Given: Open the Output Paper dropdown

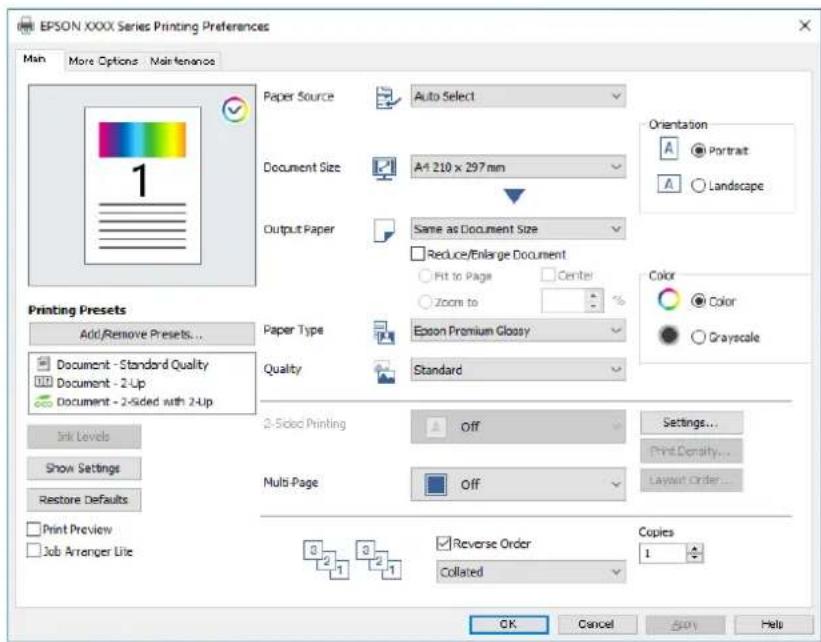Looking at the screenshot, I should [x=518, y=229].
